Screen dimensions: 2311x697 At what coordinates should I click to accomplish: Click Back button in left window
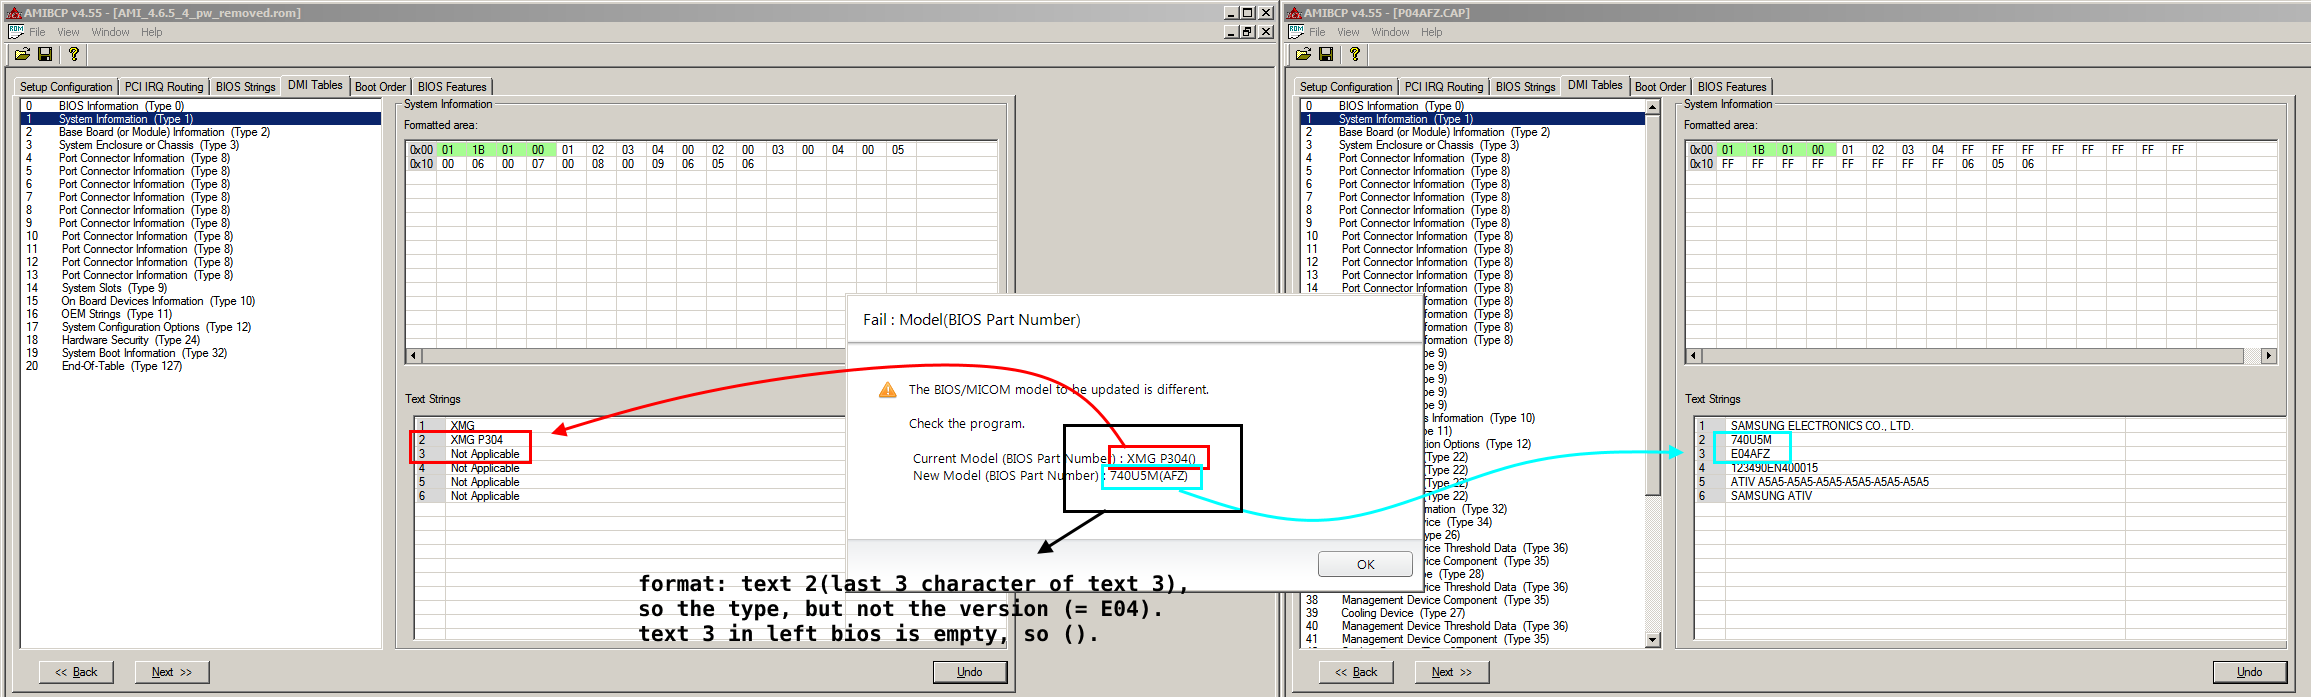click(x=76, y=672)
